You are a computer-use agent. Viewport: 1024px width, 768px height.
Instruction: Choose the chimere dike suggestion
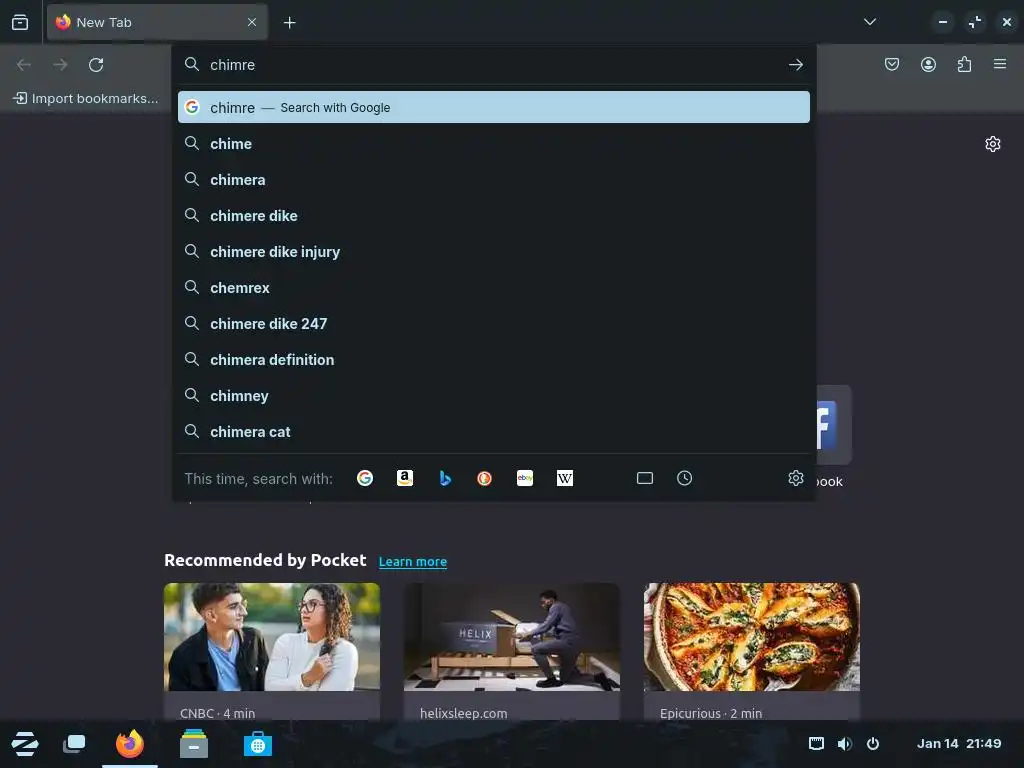[494, 216]
